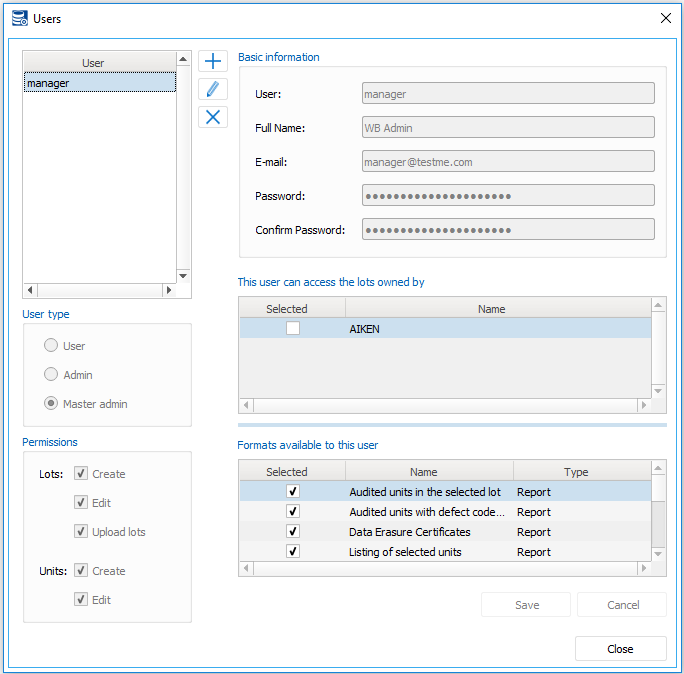Click formats table scroll down arrow
The width and height of the screenshot is (684, 674).
[658, 554]
